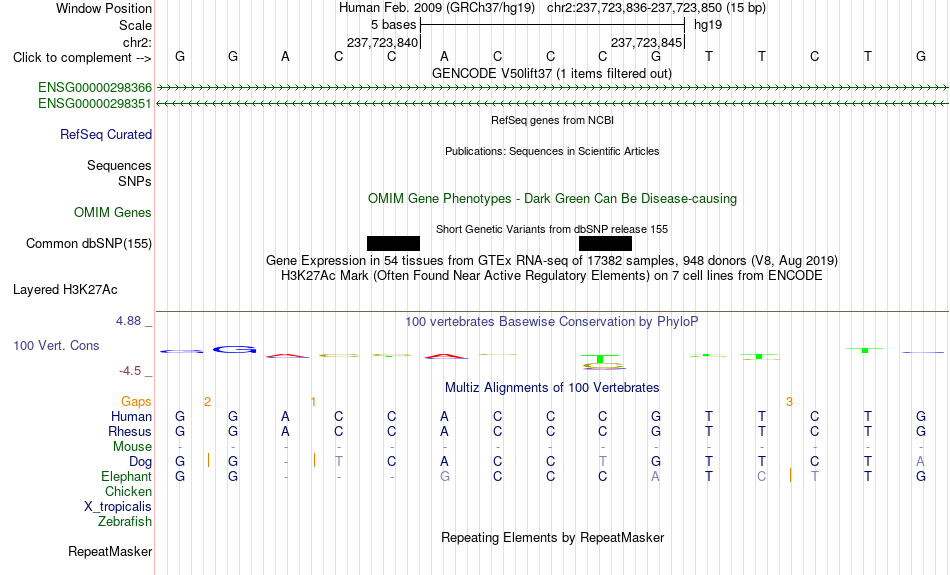Viewport: 950px width, 575px height.
Task: Open the ENSG00000298366 gene label
Action: click(x=95, y=88)
